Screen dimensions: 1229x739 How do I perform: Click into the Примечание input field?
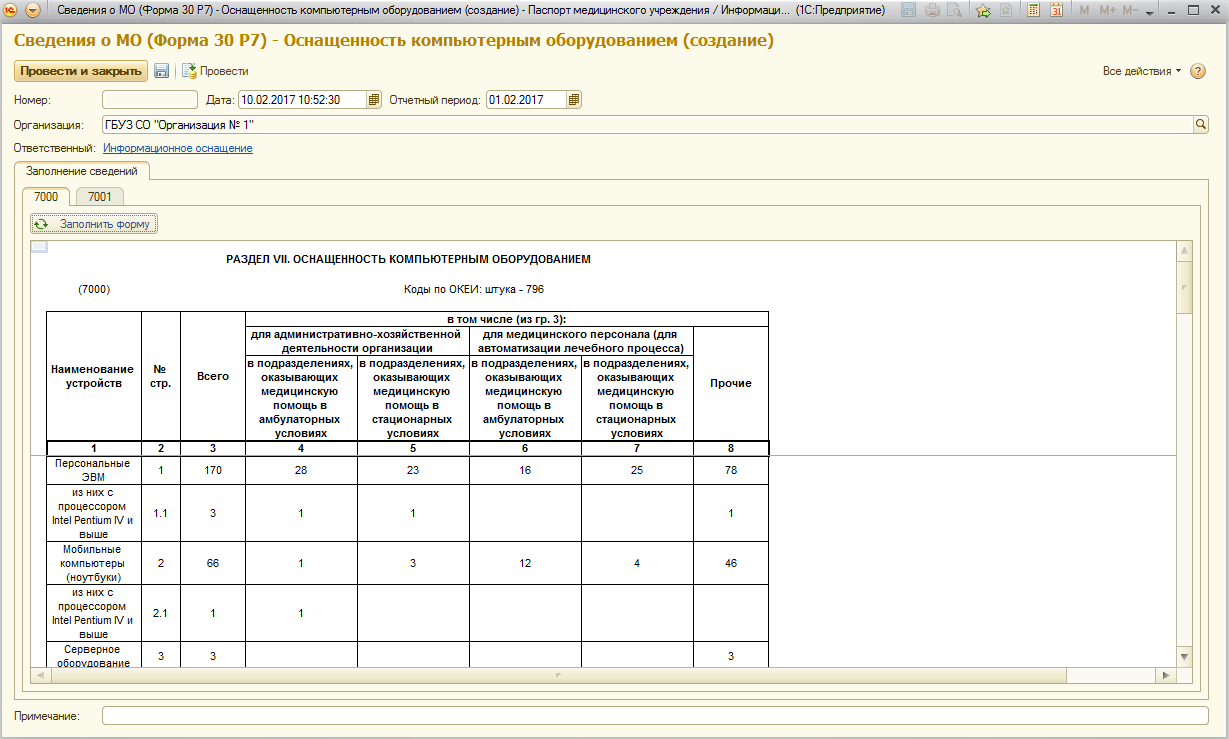[x=655, y=716]
